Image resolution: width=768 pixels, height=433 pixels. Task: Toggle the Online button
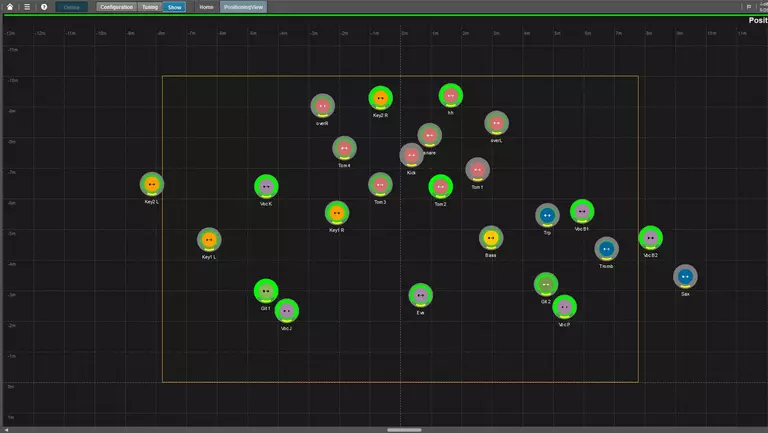point(72,7)
